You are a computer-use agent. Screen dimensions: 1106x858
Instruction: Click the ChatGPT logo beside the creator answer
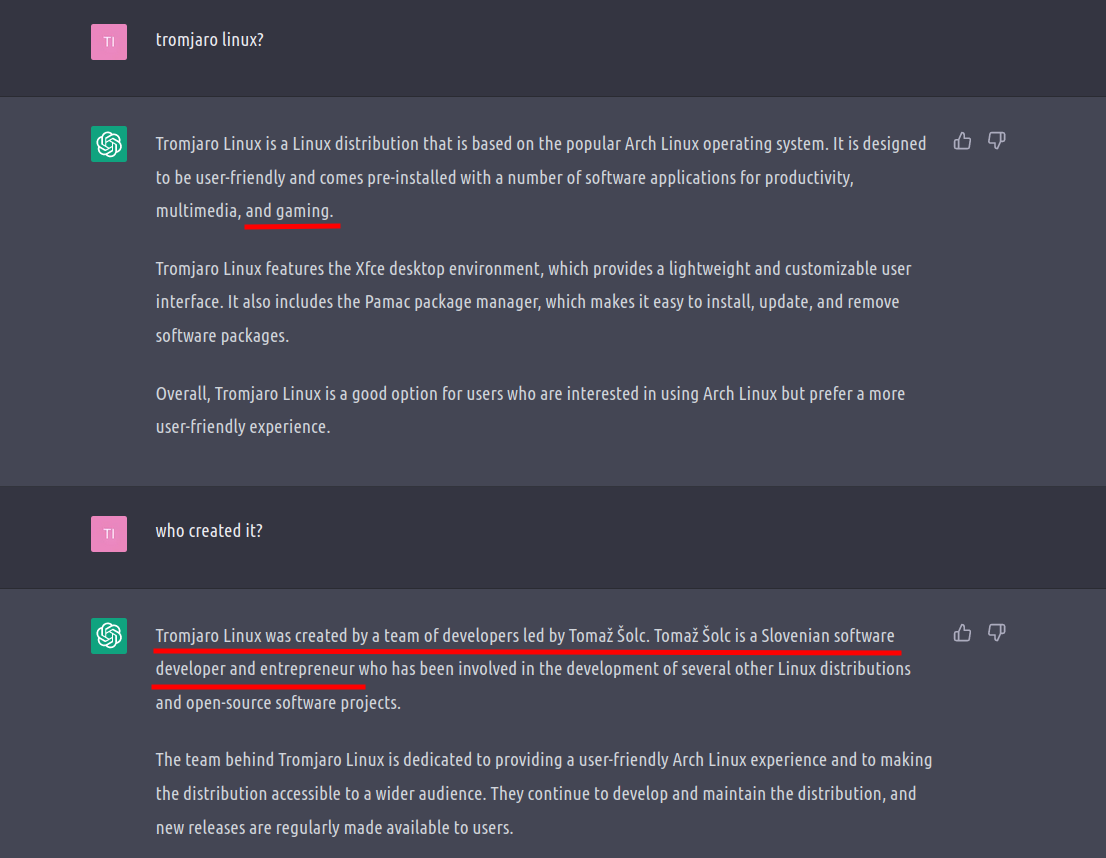(109, 636)
